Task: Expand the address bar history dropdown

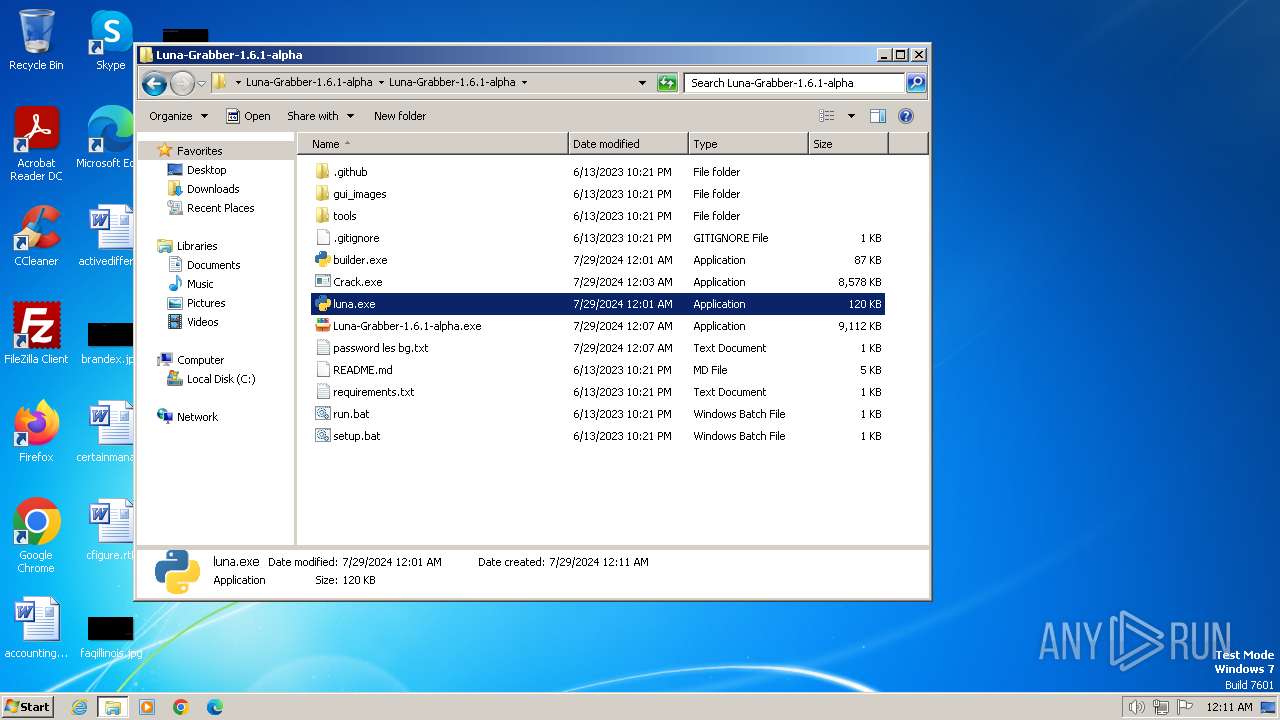Action: pos(642,83)
